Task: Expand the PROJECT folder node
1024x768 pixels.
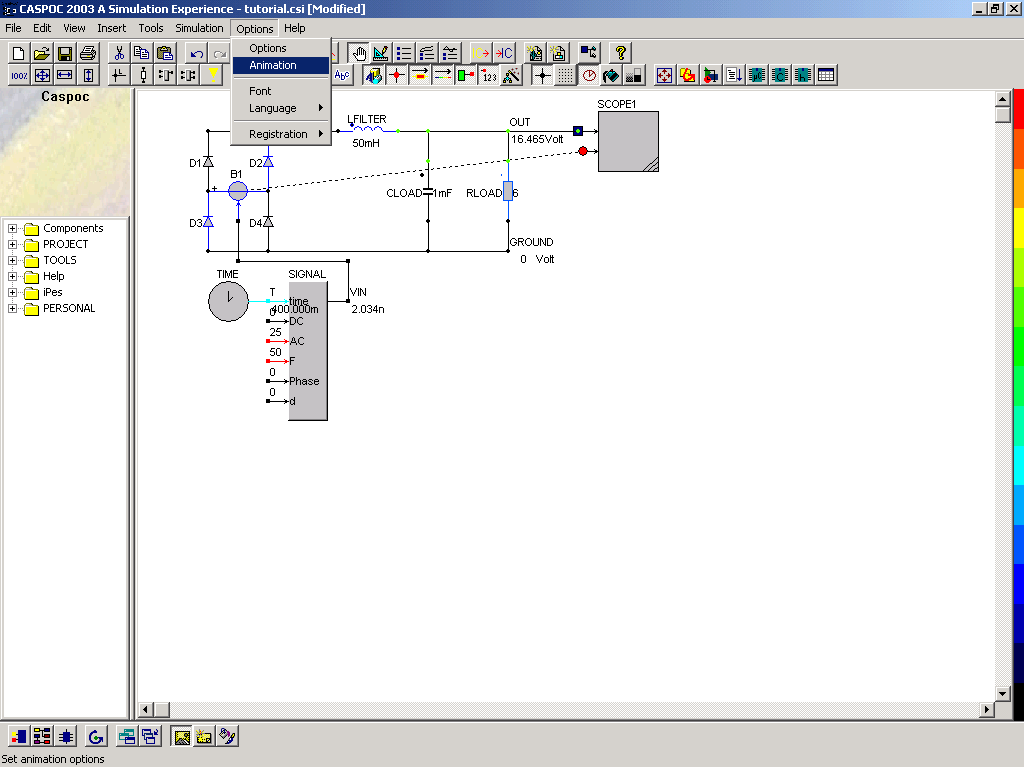Action: pyautogui.click(x=12, y=244)
